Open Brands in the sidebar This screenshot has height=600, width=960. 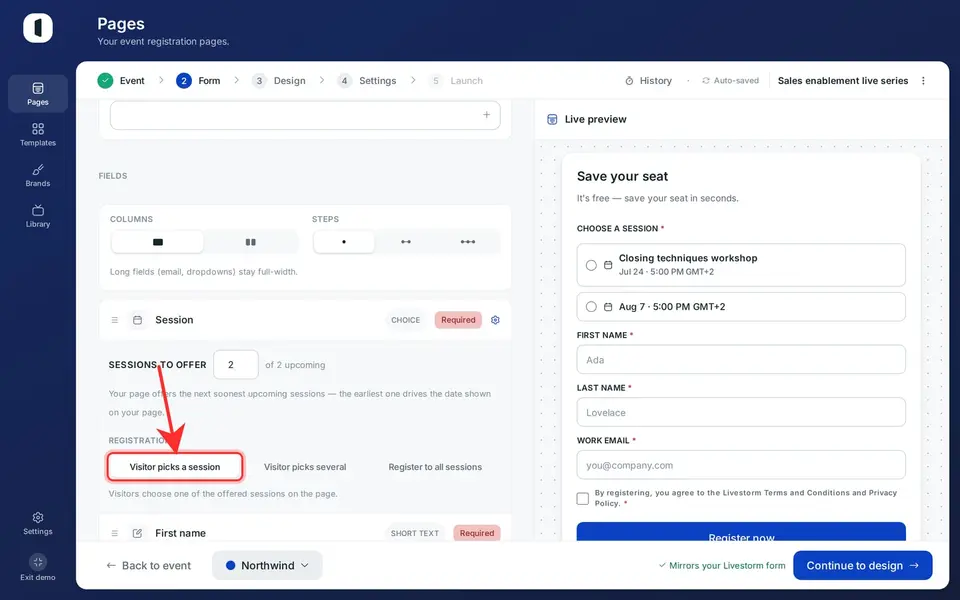38,175
